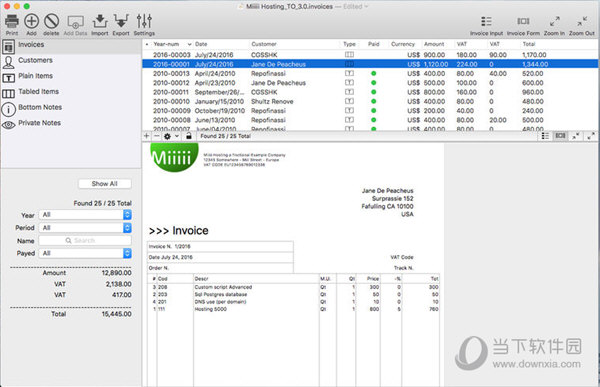The width and height of the screenshot is (600, 387).
Task: Open gear action menu below list
Action: 171,136
